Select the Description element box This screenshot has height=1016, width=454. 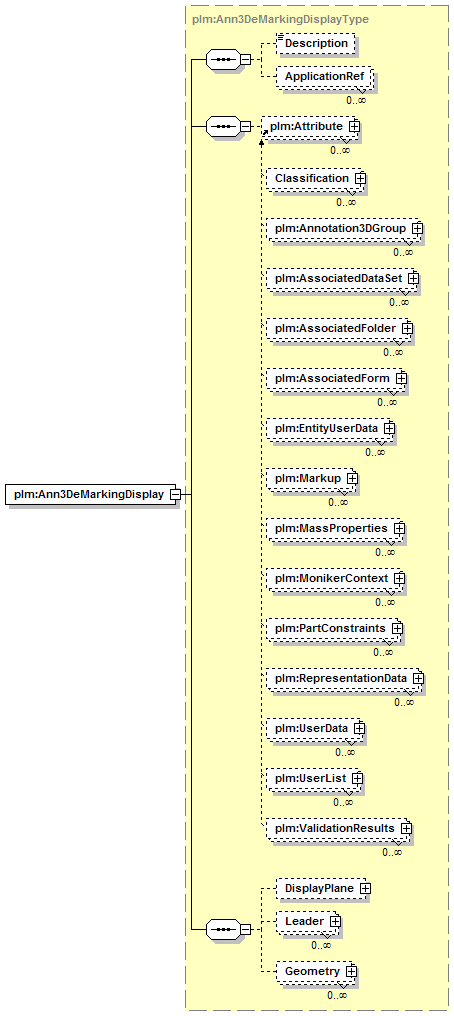coord(315,43)
